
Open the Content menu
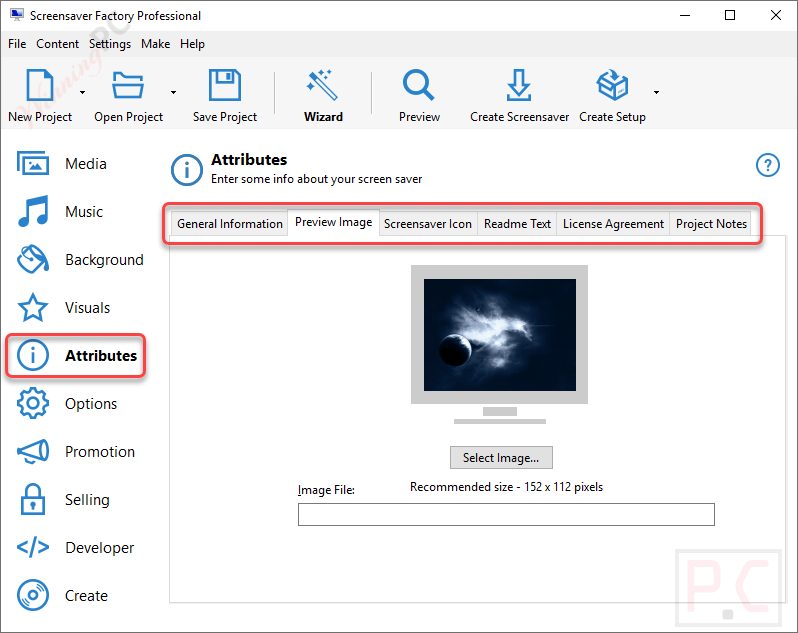(58, 44)
